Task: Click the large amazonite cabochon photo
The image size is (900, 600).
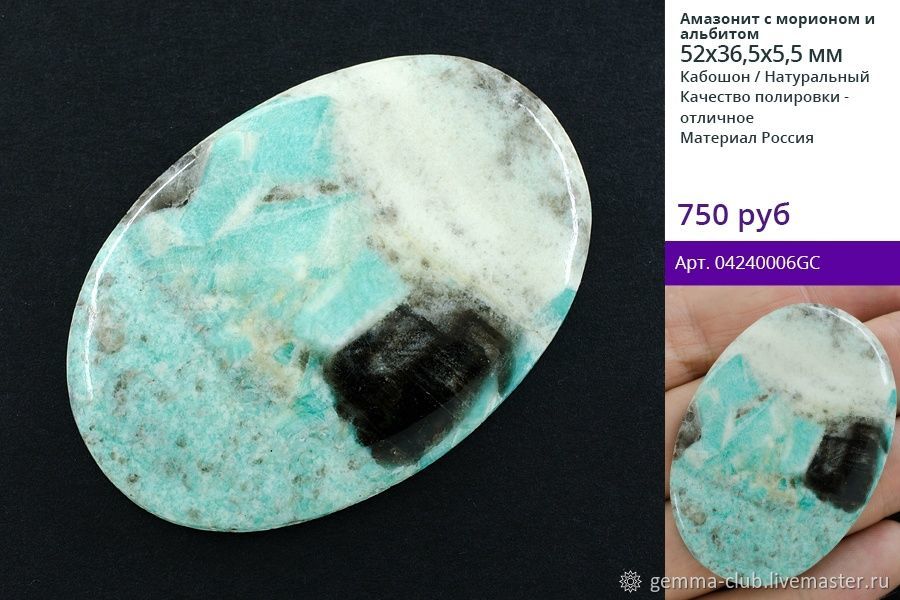Action: coord(329,293)
